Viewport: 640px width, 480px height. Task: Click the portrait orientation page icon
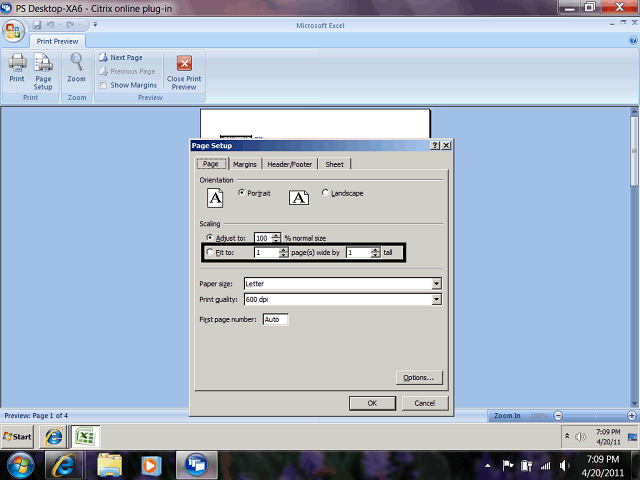215,198
